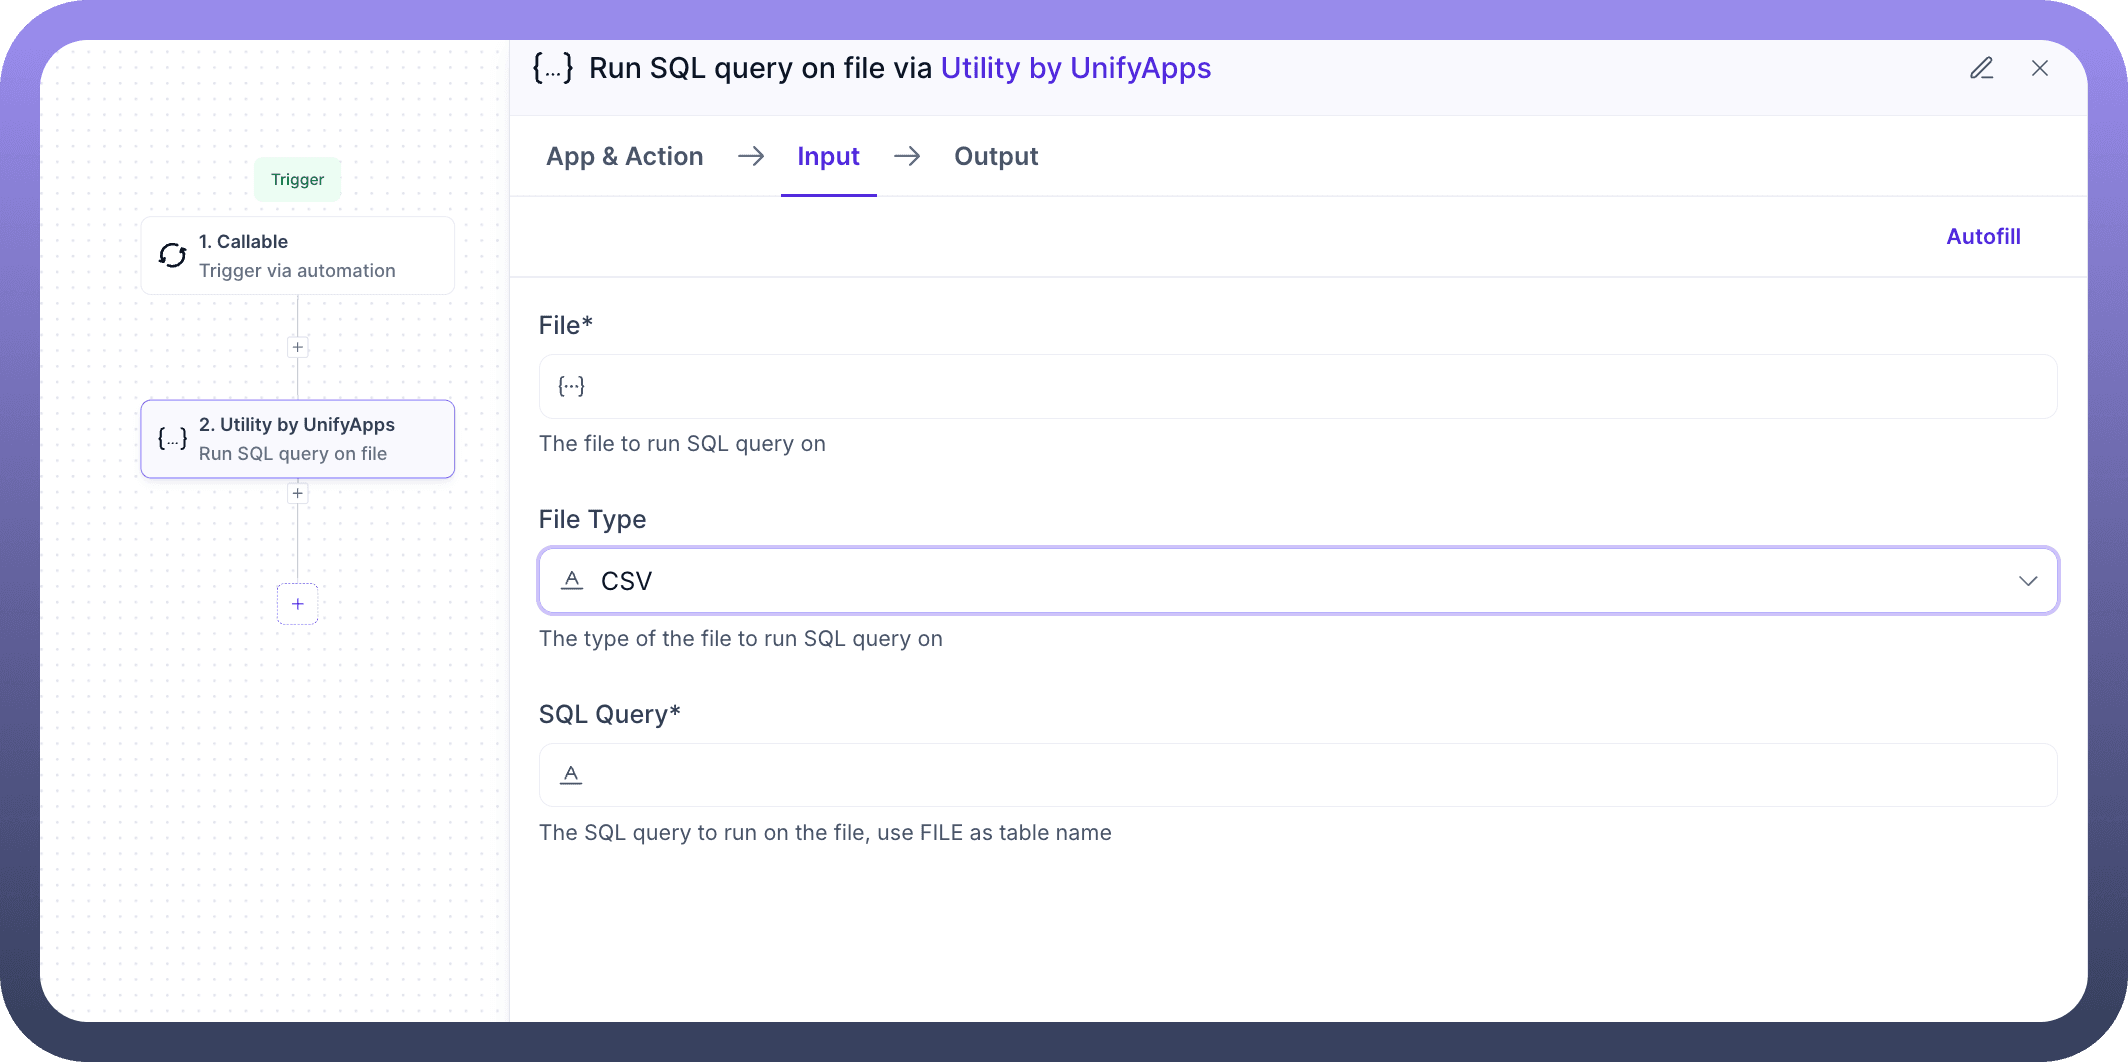Switch to the App & Action tab
Viewport: 2128px width, 1062px height.
624,156
